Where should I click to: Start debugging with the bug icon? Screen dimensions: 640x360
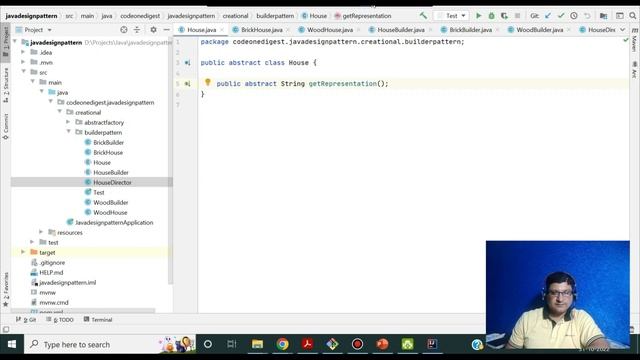tap(491, 16)
